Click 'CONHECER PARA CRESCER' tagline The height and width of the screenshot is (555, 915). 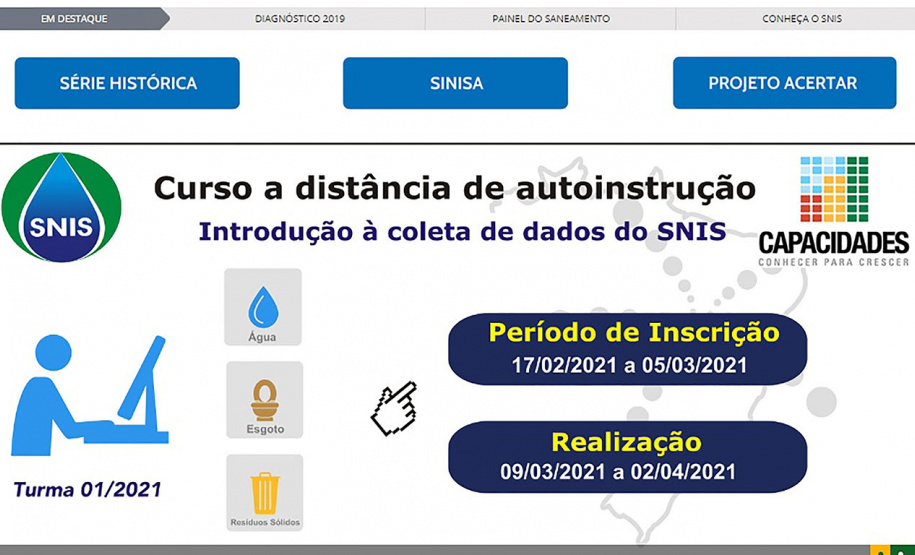(x=833, y=262)
